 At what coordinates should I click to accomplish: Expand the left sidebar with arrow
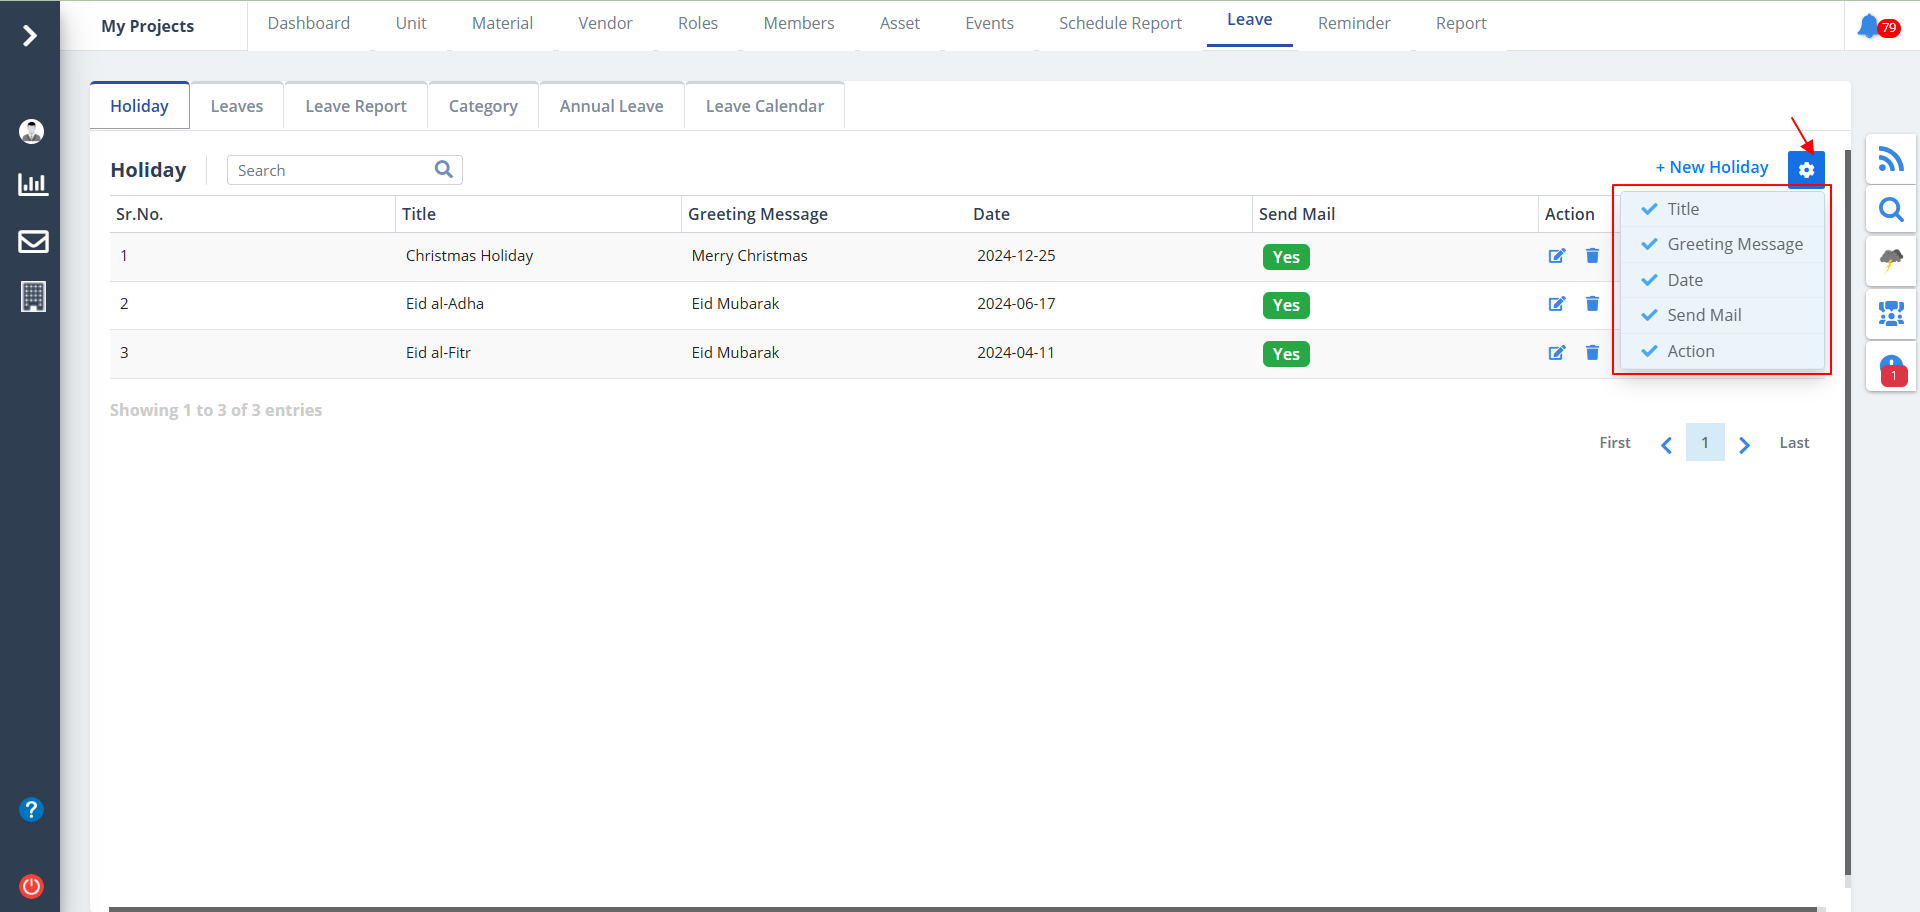coord(30,36)
